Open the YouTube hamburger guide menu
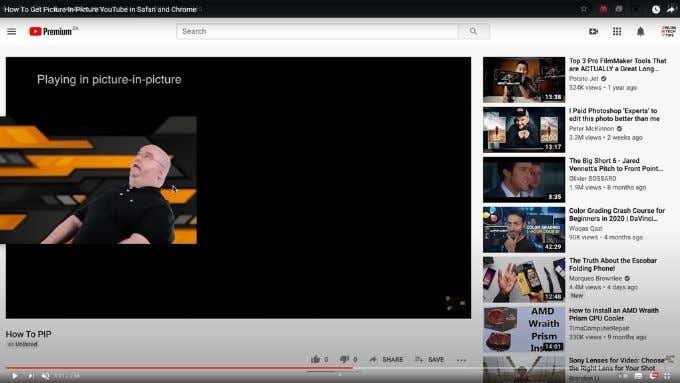This screenshot has width=680, height=383. click(x=12, y=31)
